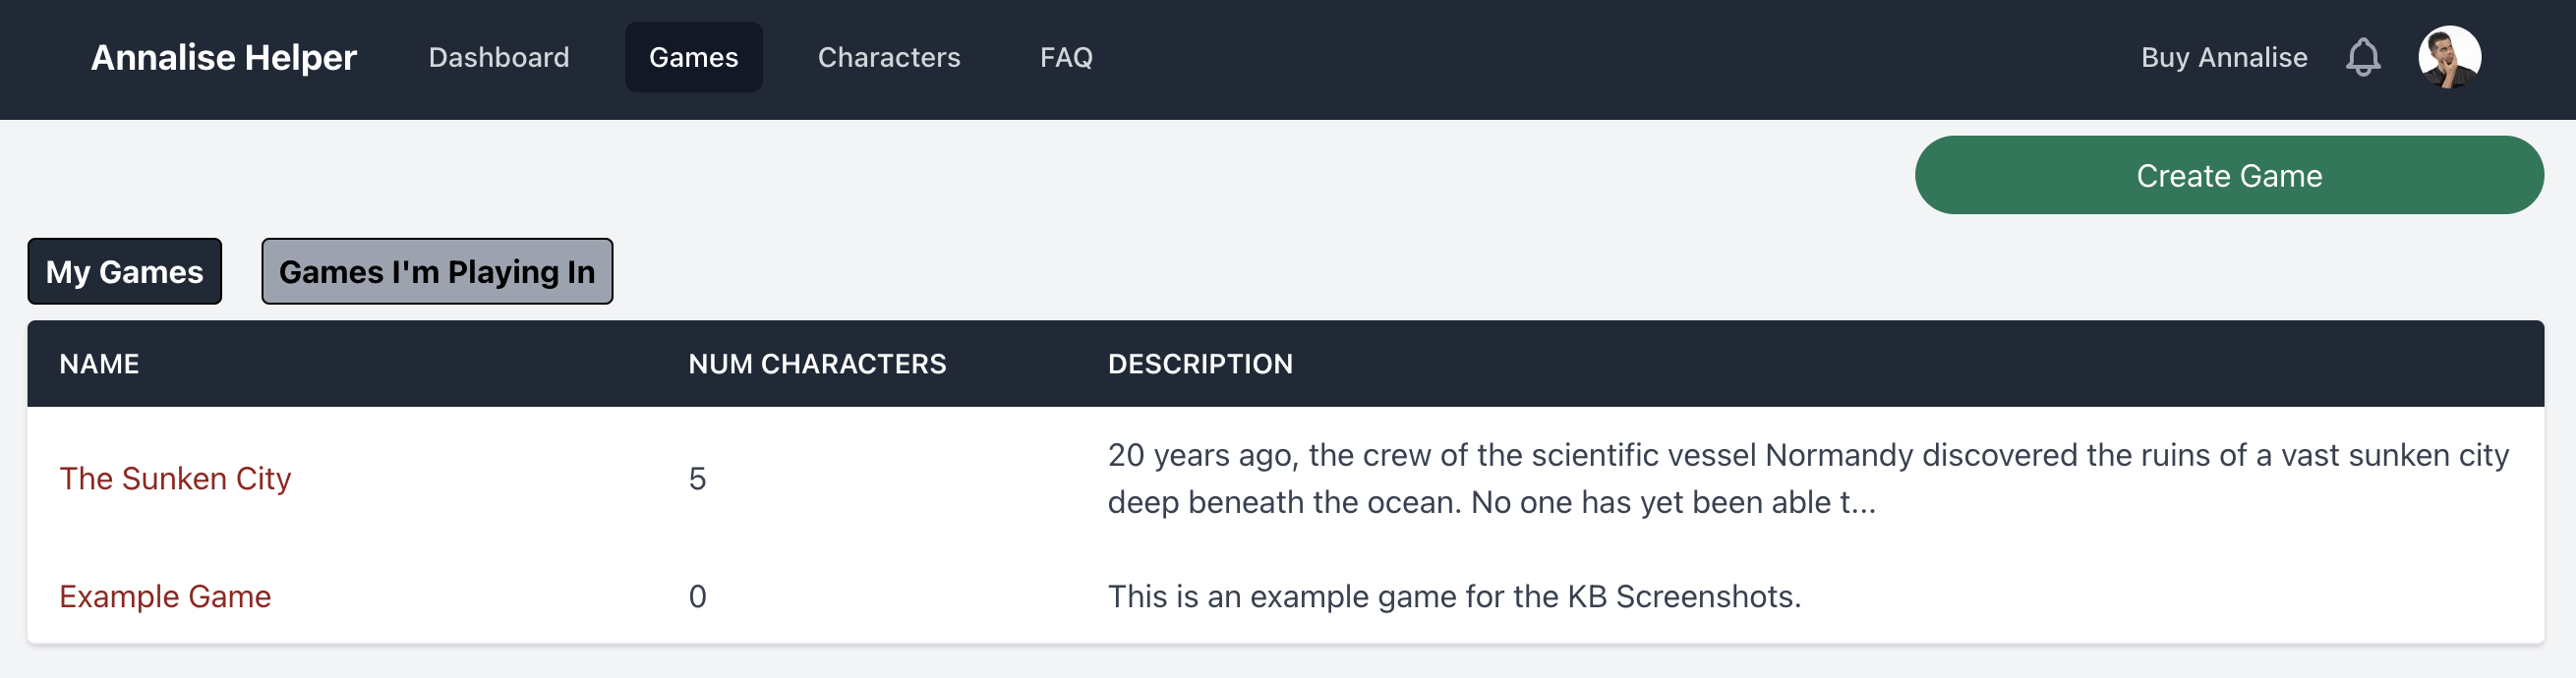The height and width of the screenshot is (678, 2576).
Task: Open the notifications bell
Action: 2362,57
